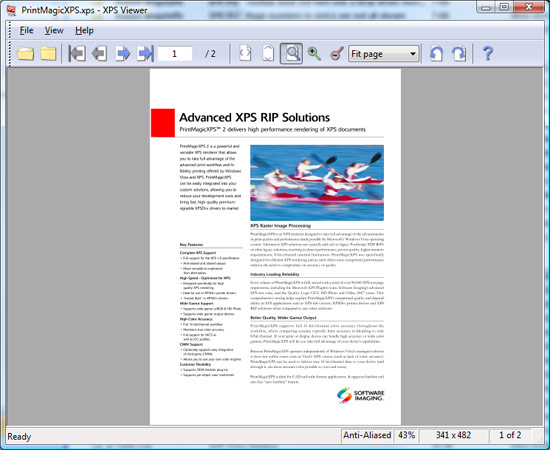Go to the next page arrow
This screenshot has height=450, width=550.
[x=123, y=54]
